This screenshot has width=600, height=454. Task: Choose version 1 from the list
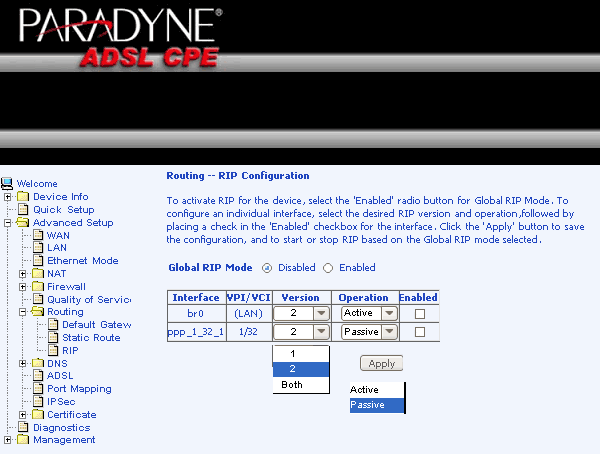301,354
